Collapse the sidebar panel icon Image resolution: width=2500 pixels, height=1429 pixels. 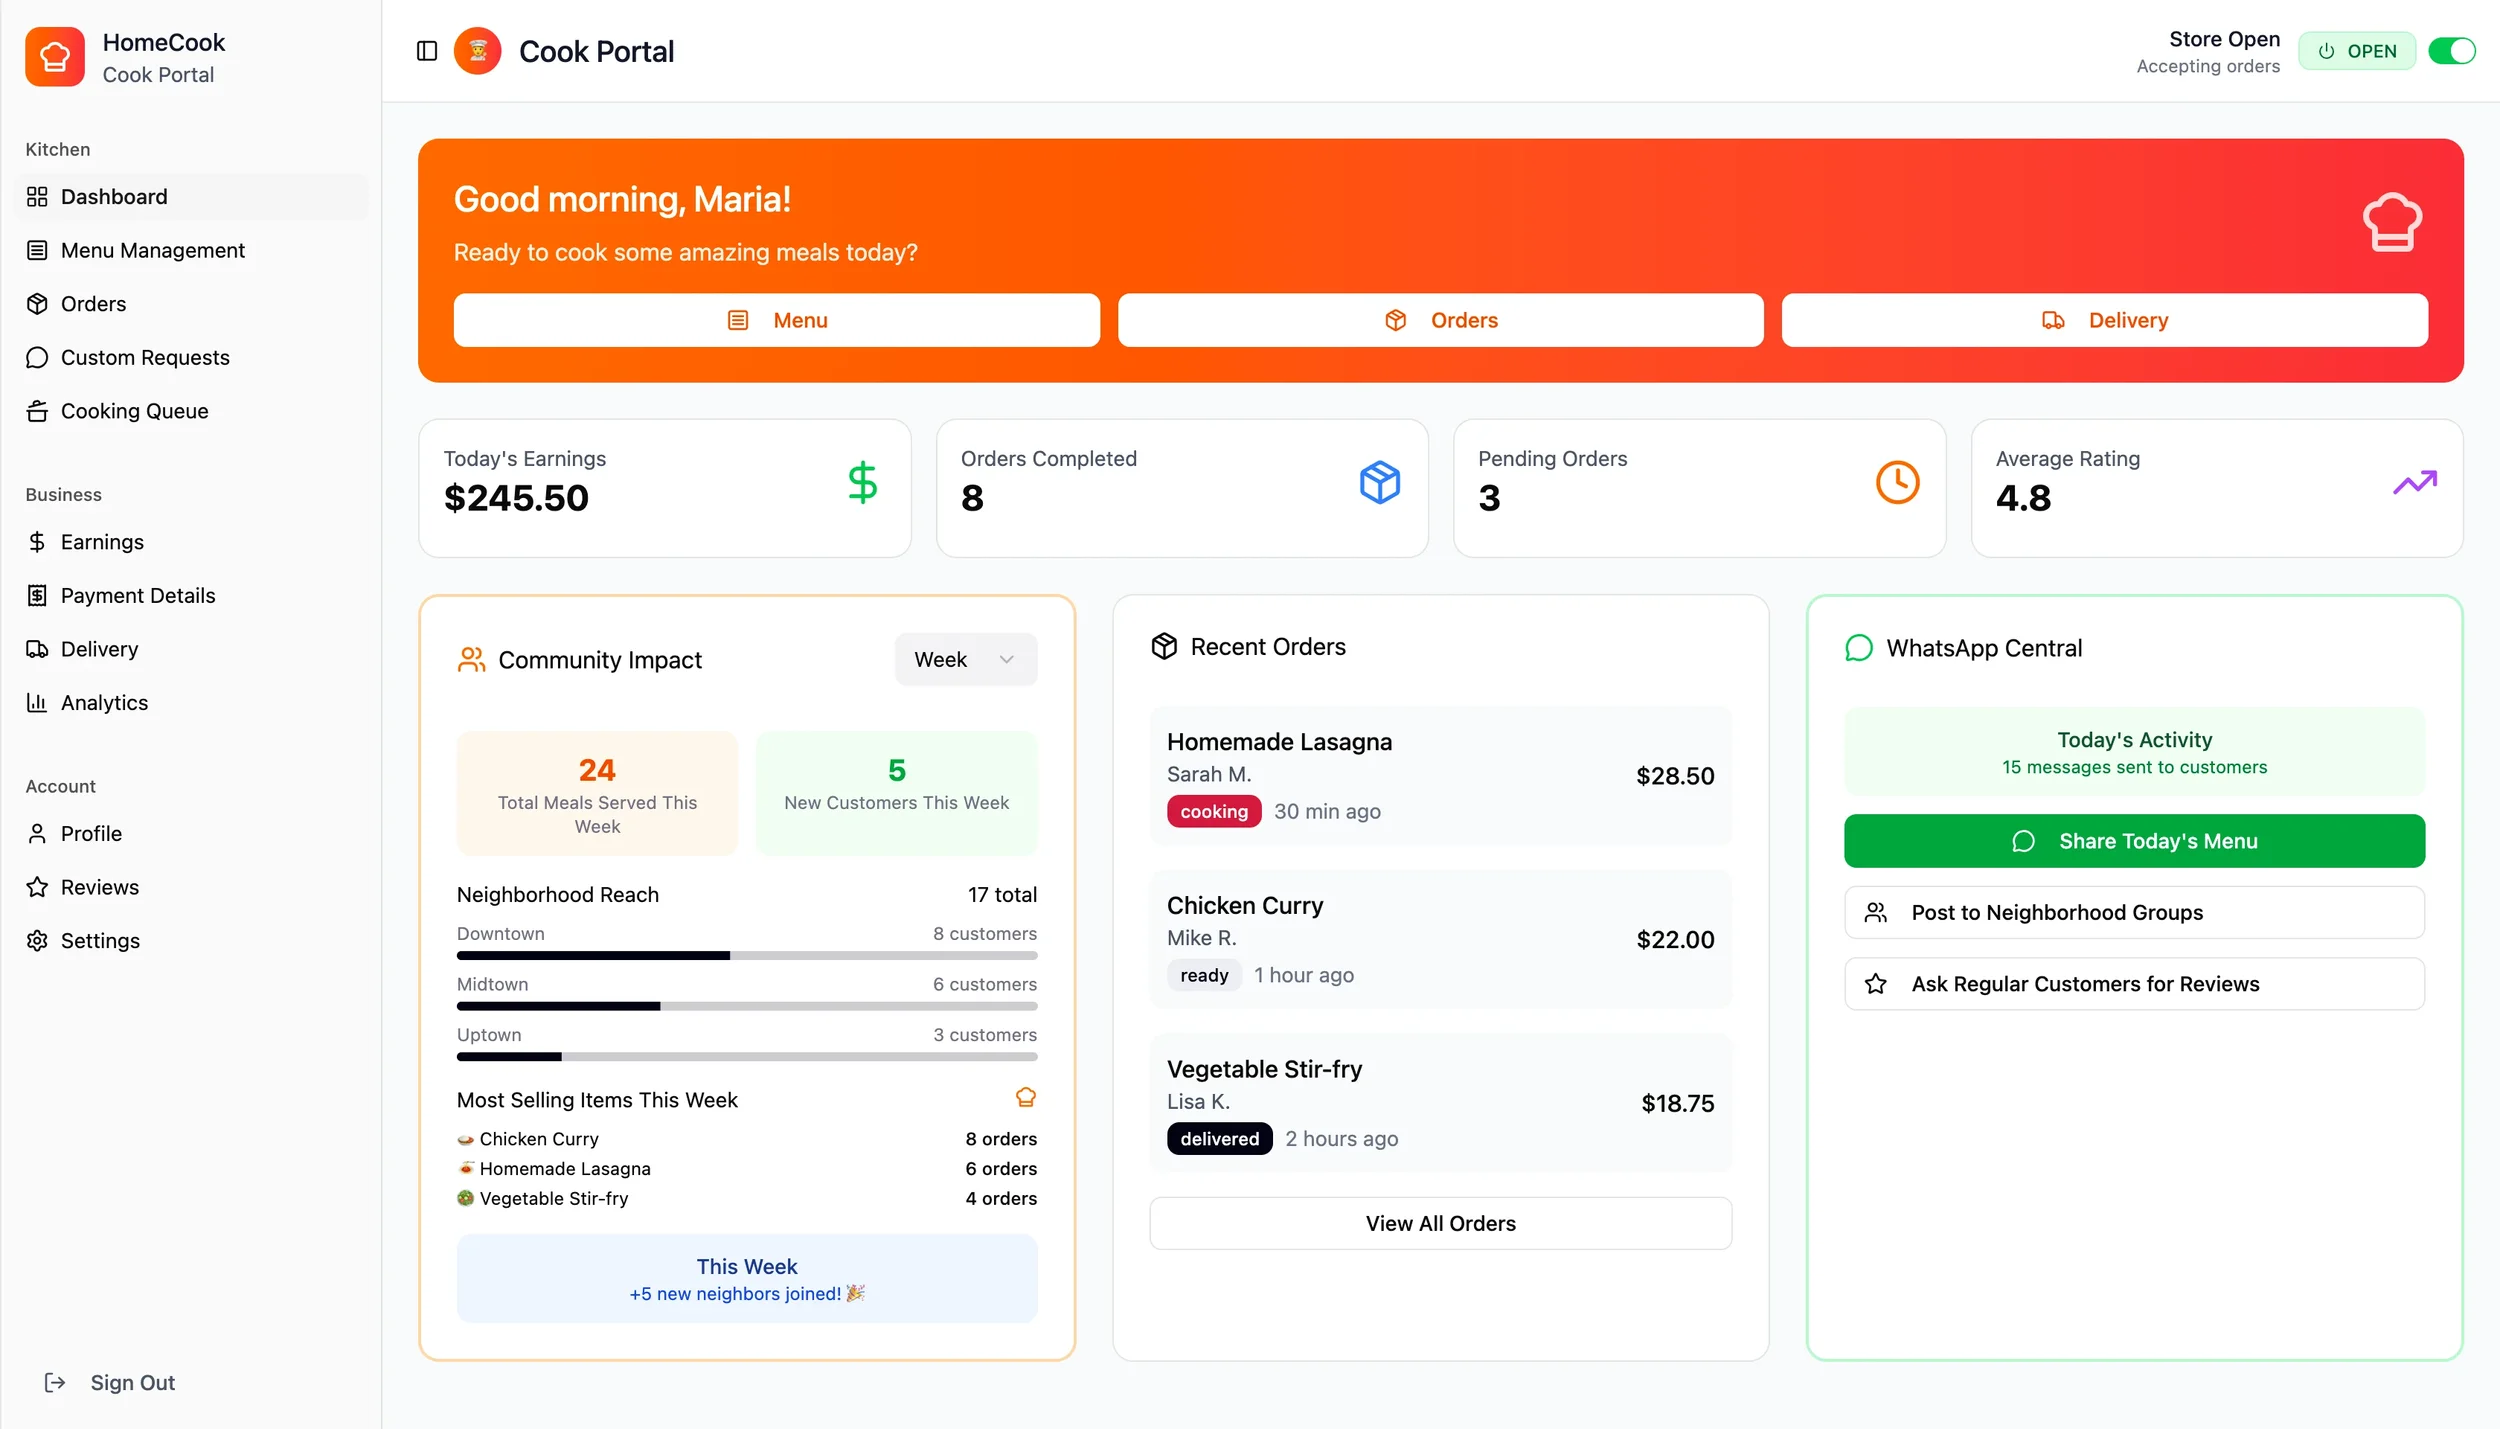click(x=427, y=51)
